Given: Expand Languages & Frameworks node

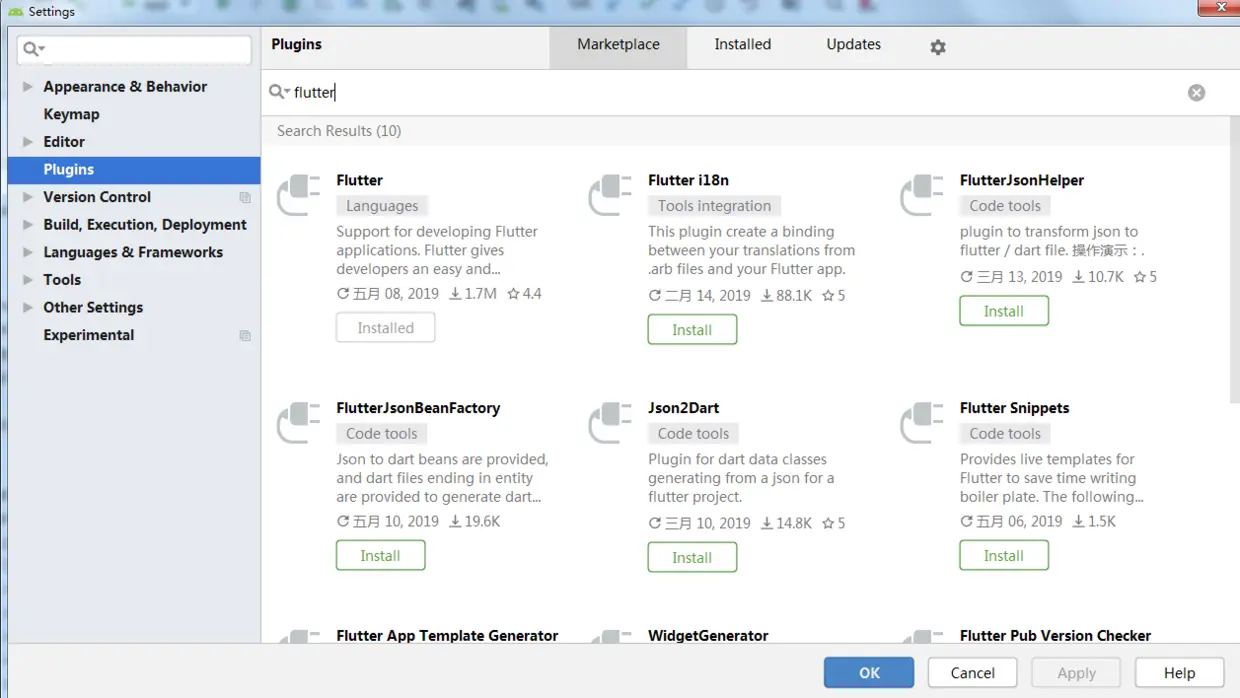Looking at the screenshot, I should (28, 252).
